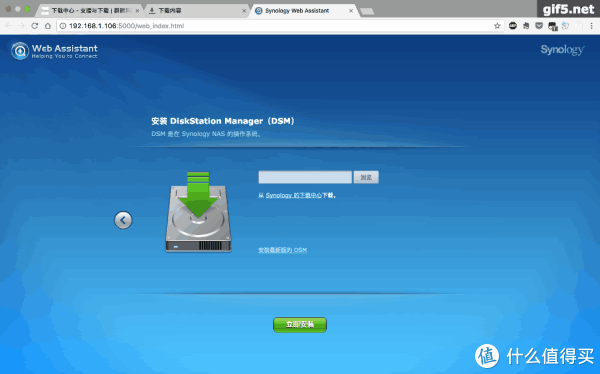
Task: Click the DSM file path input field
Action: point(305,177)
